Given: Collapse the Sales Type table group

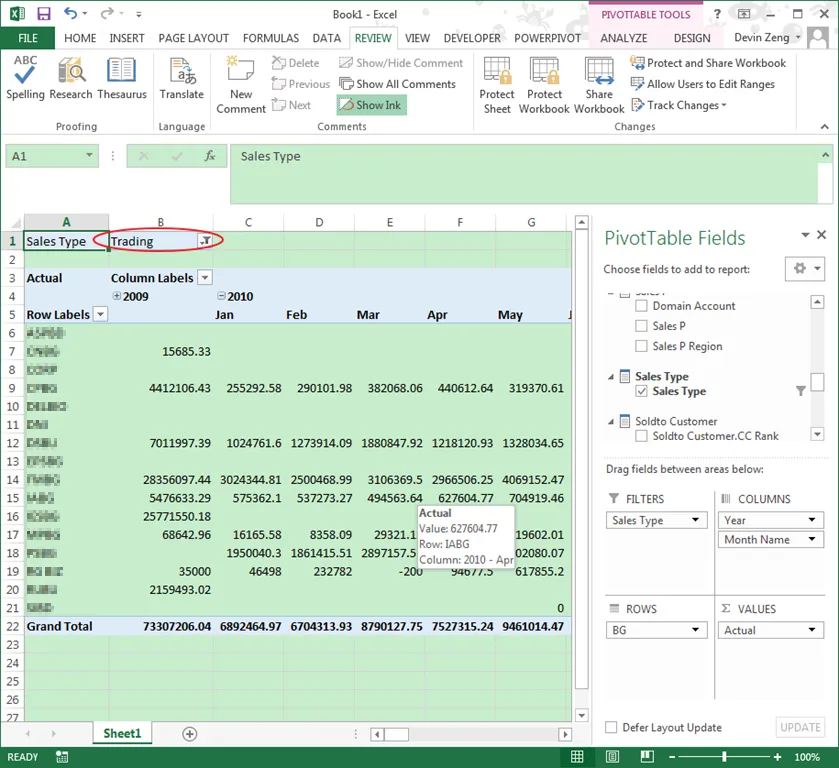Looking at the screenshot, I should (611, 377).
